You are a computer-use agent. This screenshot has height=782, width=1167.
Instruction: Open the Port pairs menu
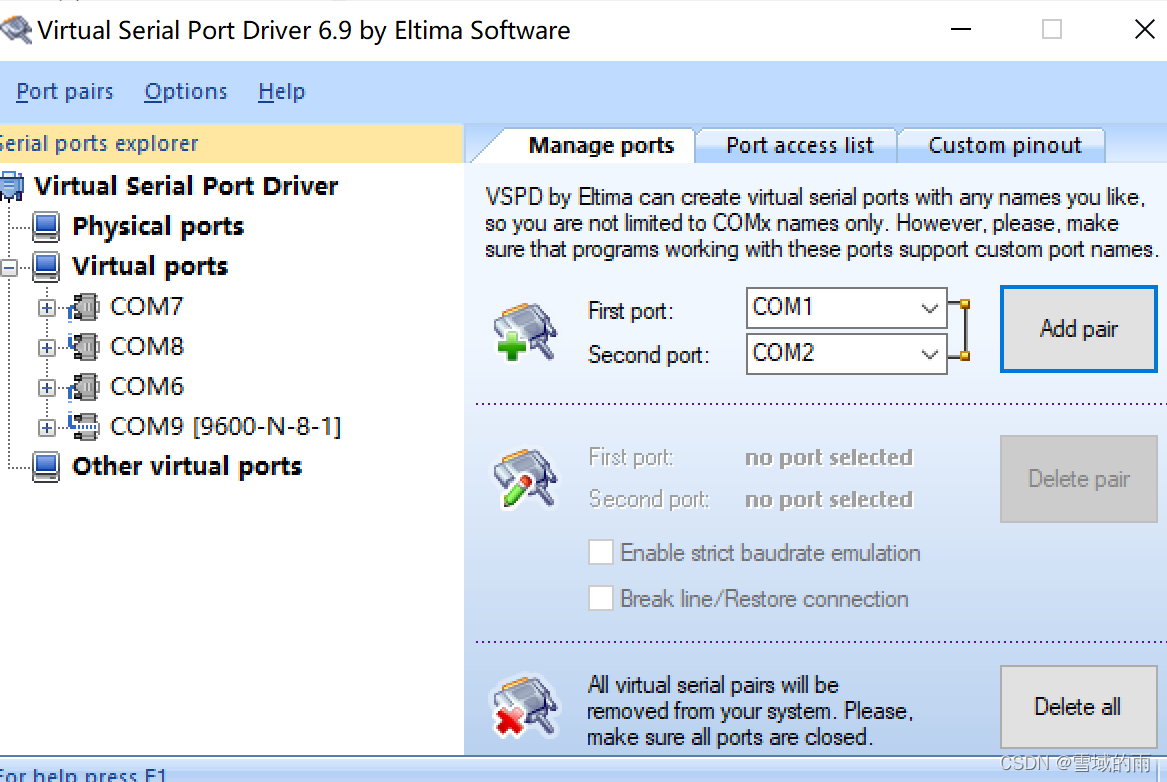65,92
